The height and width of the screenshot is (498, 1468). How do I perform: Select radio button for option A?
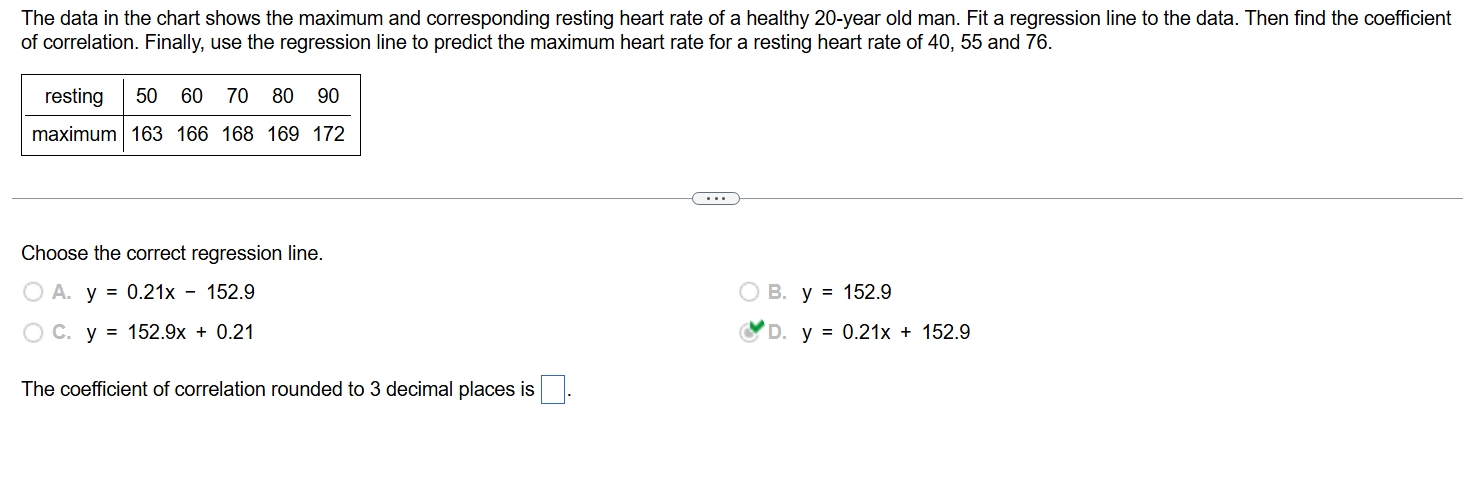coord(33,292)
